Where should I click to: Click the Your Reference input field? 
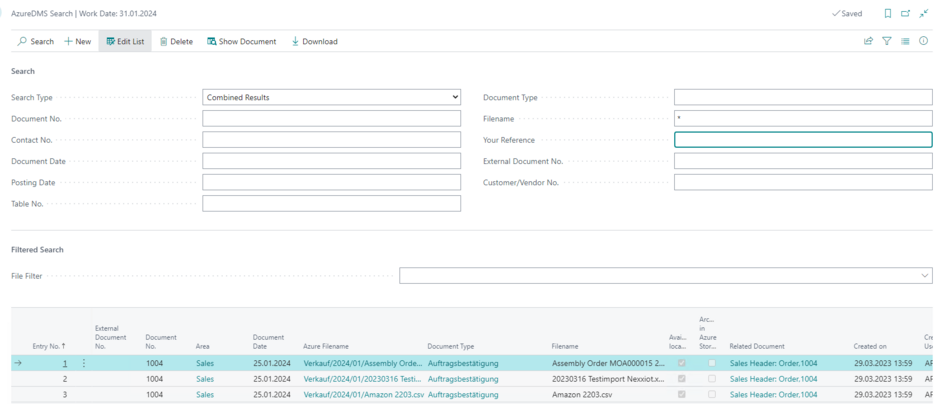803,140
